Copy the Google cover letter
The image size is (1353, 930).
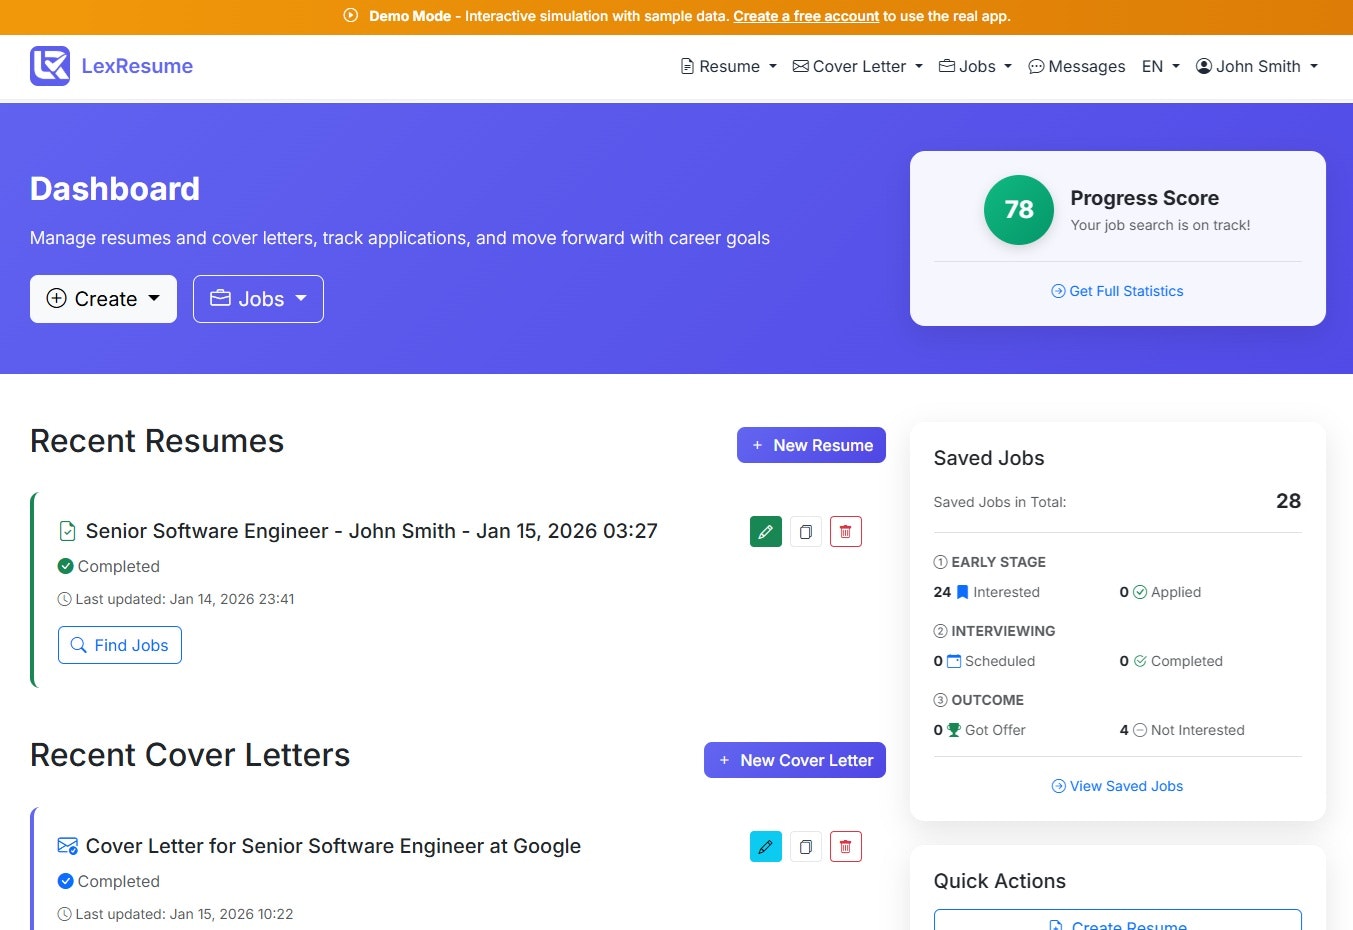806,846
